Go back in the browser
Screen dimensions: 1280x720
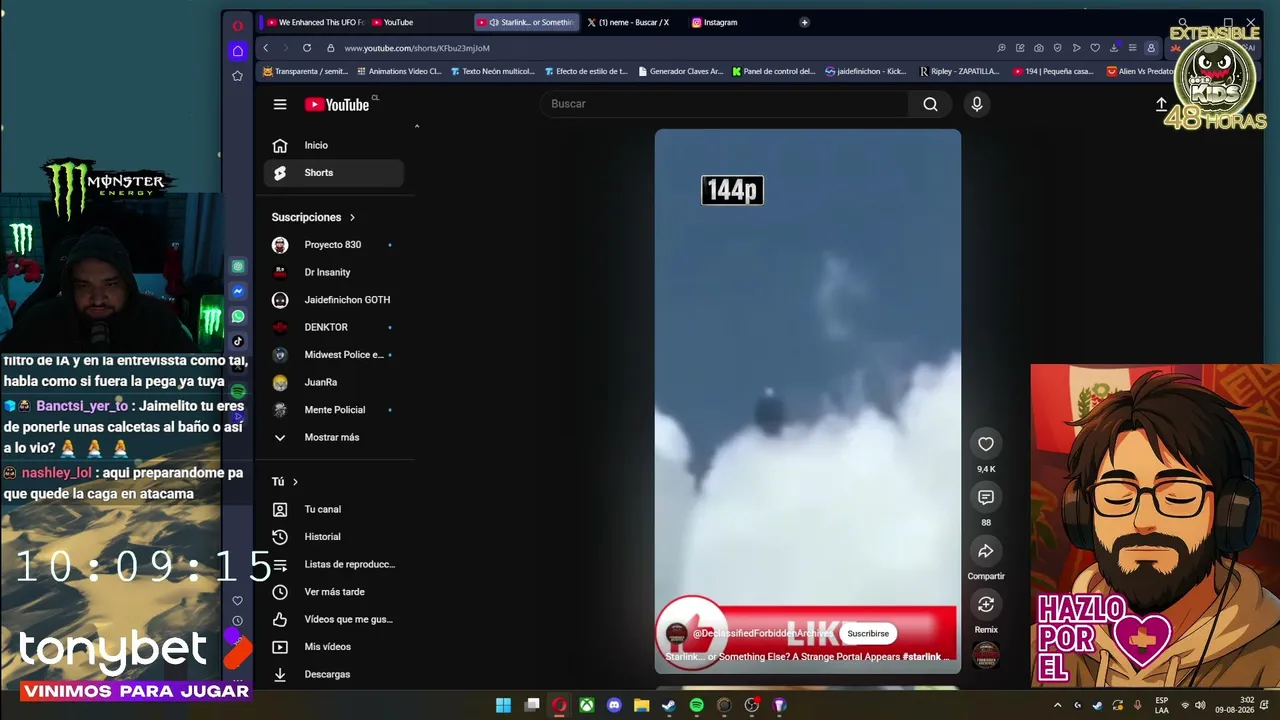(266, 48)
